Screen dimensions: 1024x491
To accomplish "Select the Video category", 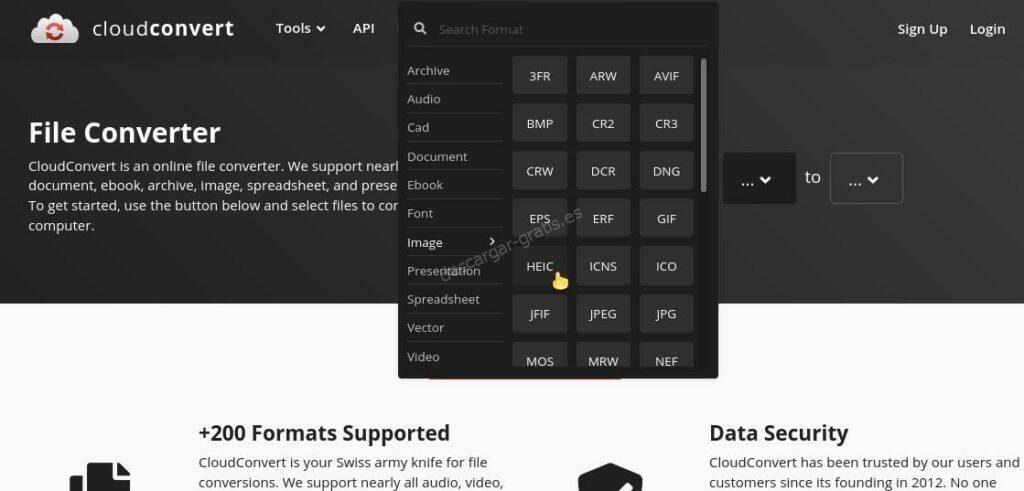I will click(x=423, y=357).
